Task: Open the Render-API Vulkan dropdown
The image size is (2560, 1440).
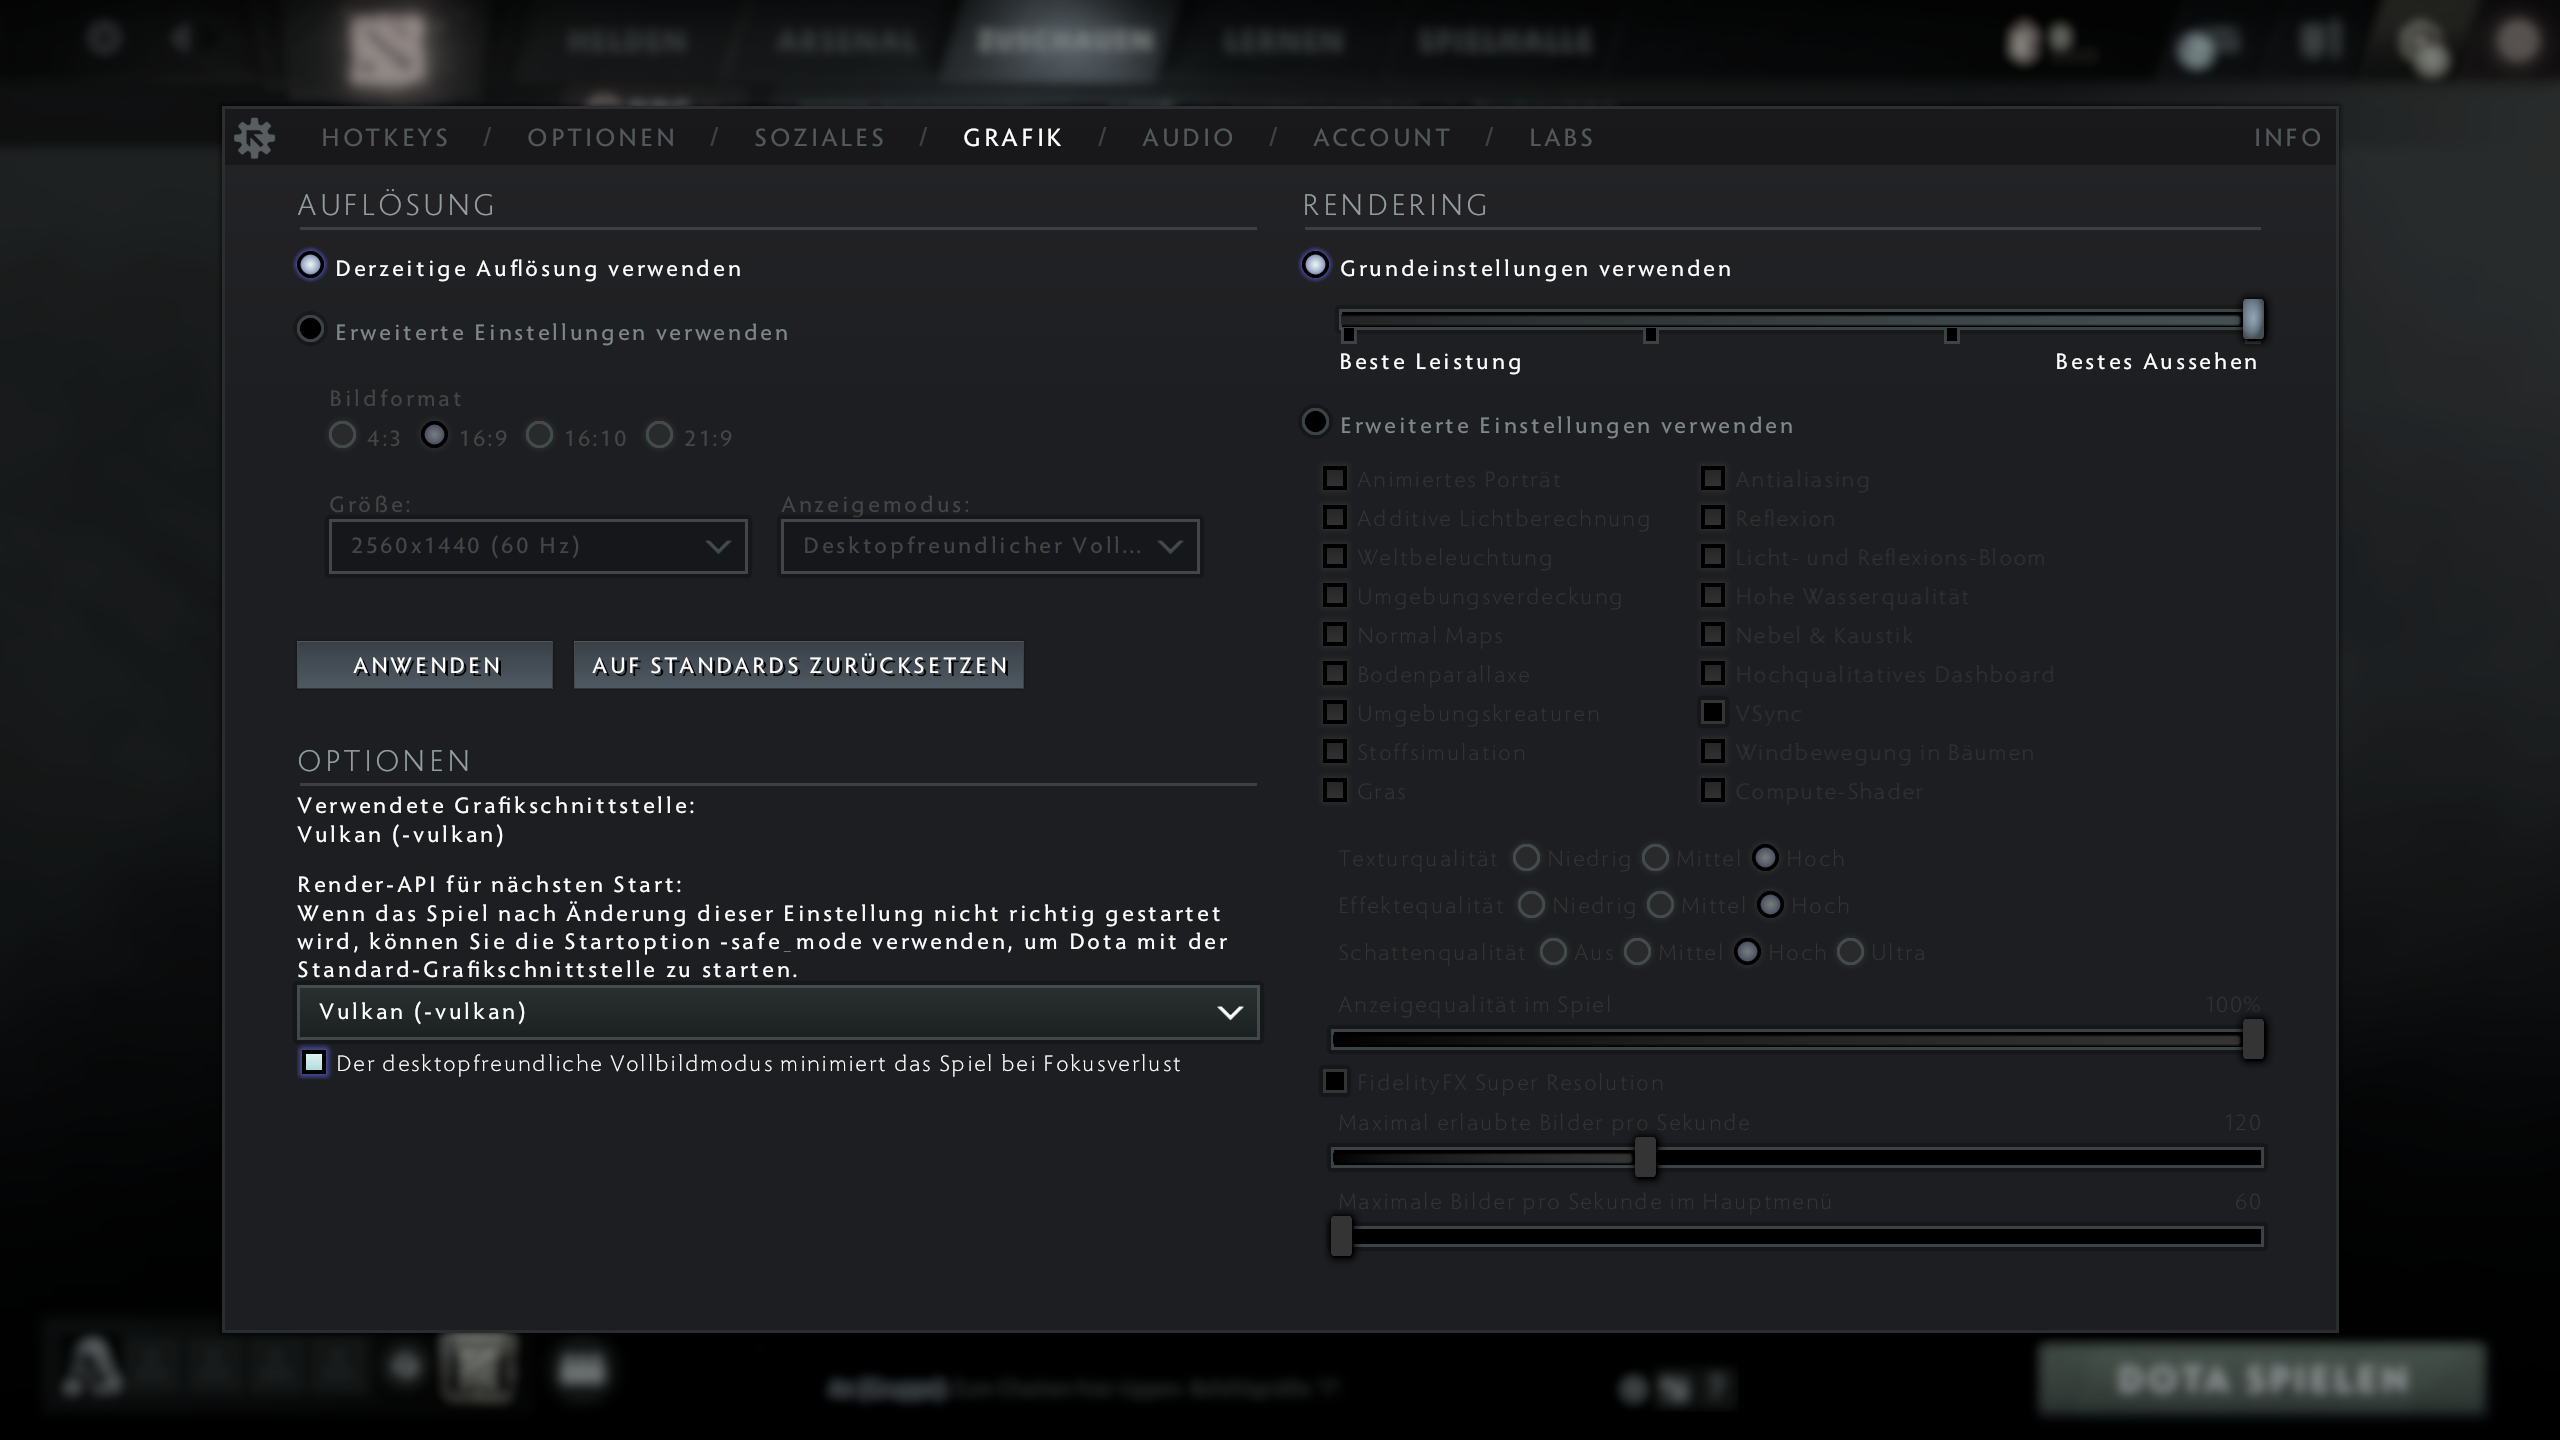Action: click(777, 1012)
